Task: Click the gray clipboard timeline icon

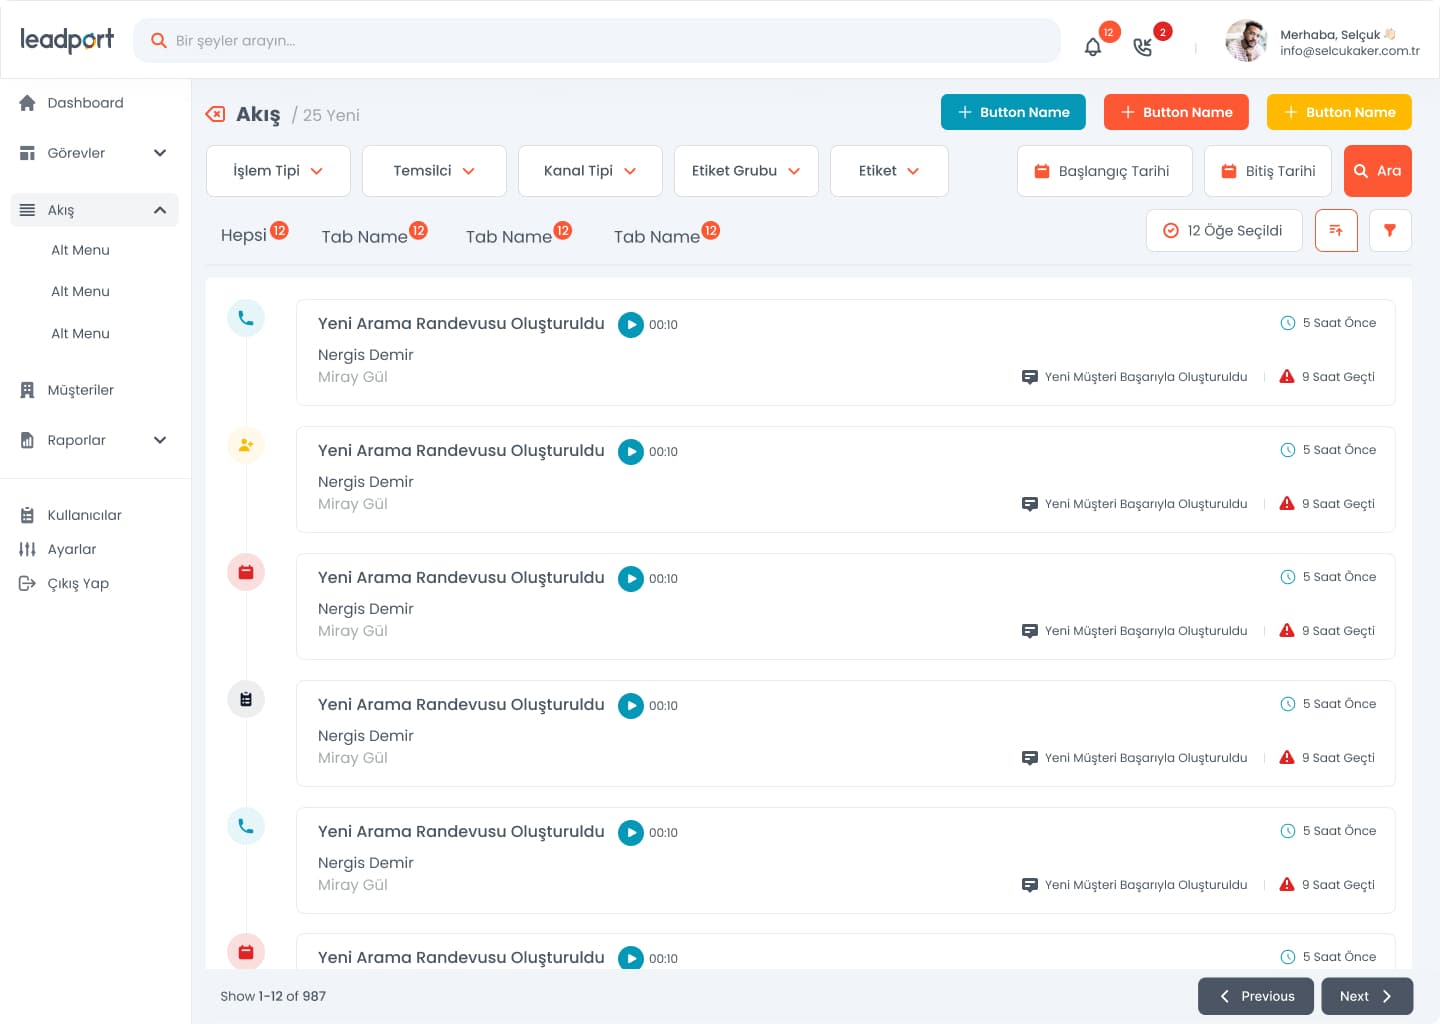Action: (x=246, y=699)
